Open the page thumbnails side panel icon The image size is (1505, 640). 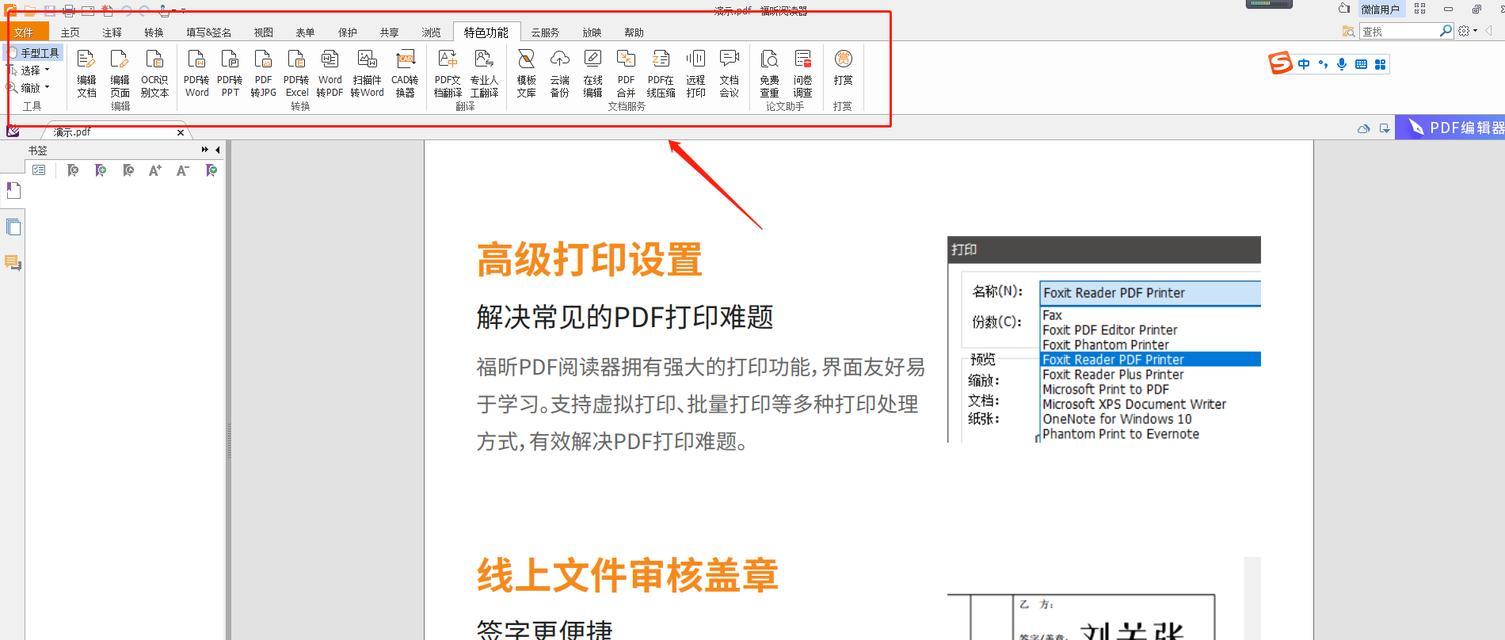point(13,227)
